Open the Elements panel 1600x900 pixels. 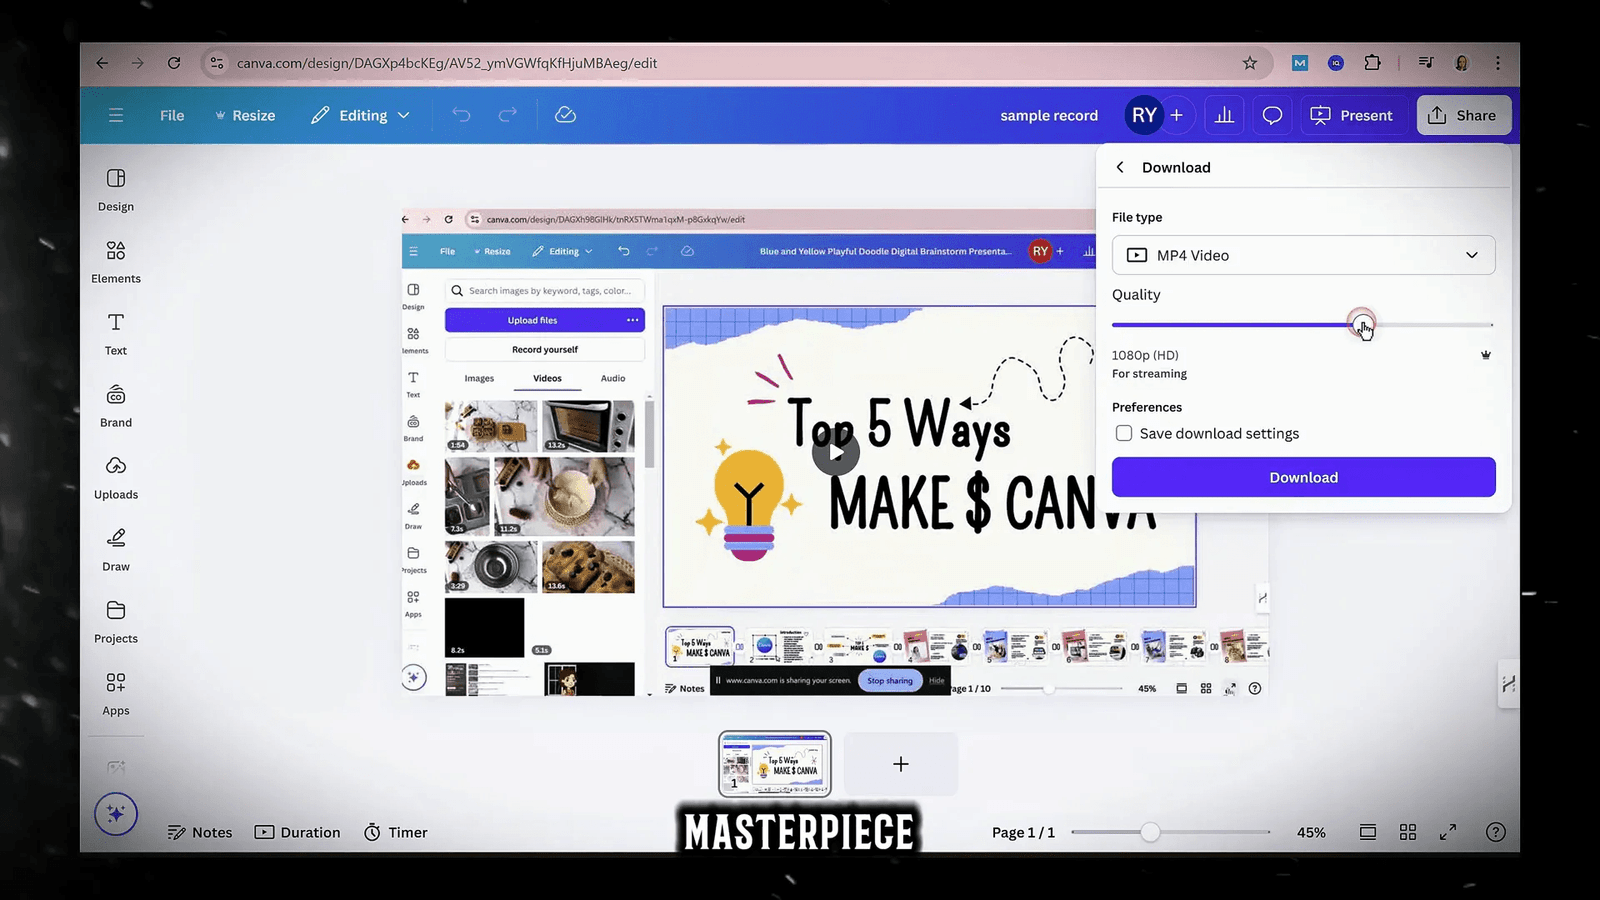coord(116,261)
